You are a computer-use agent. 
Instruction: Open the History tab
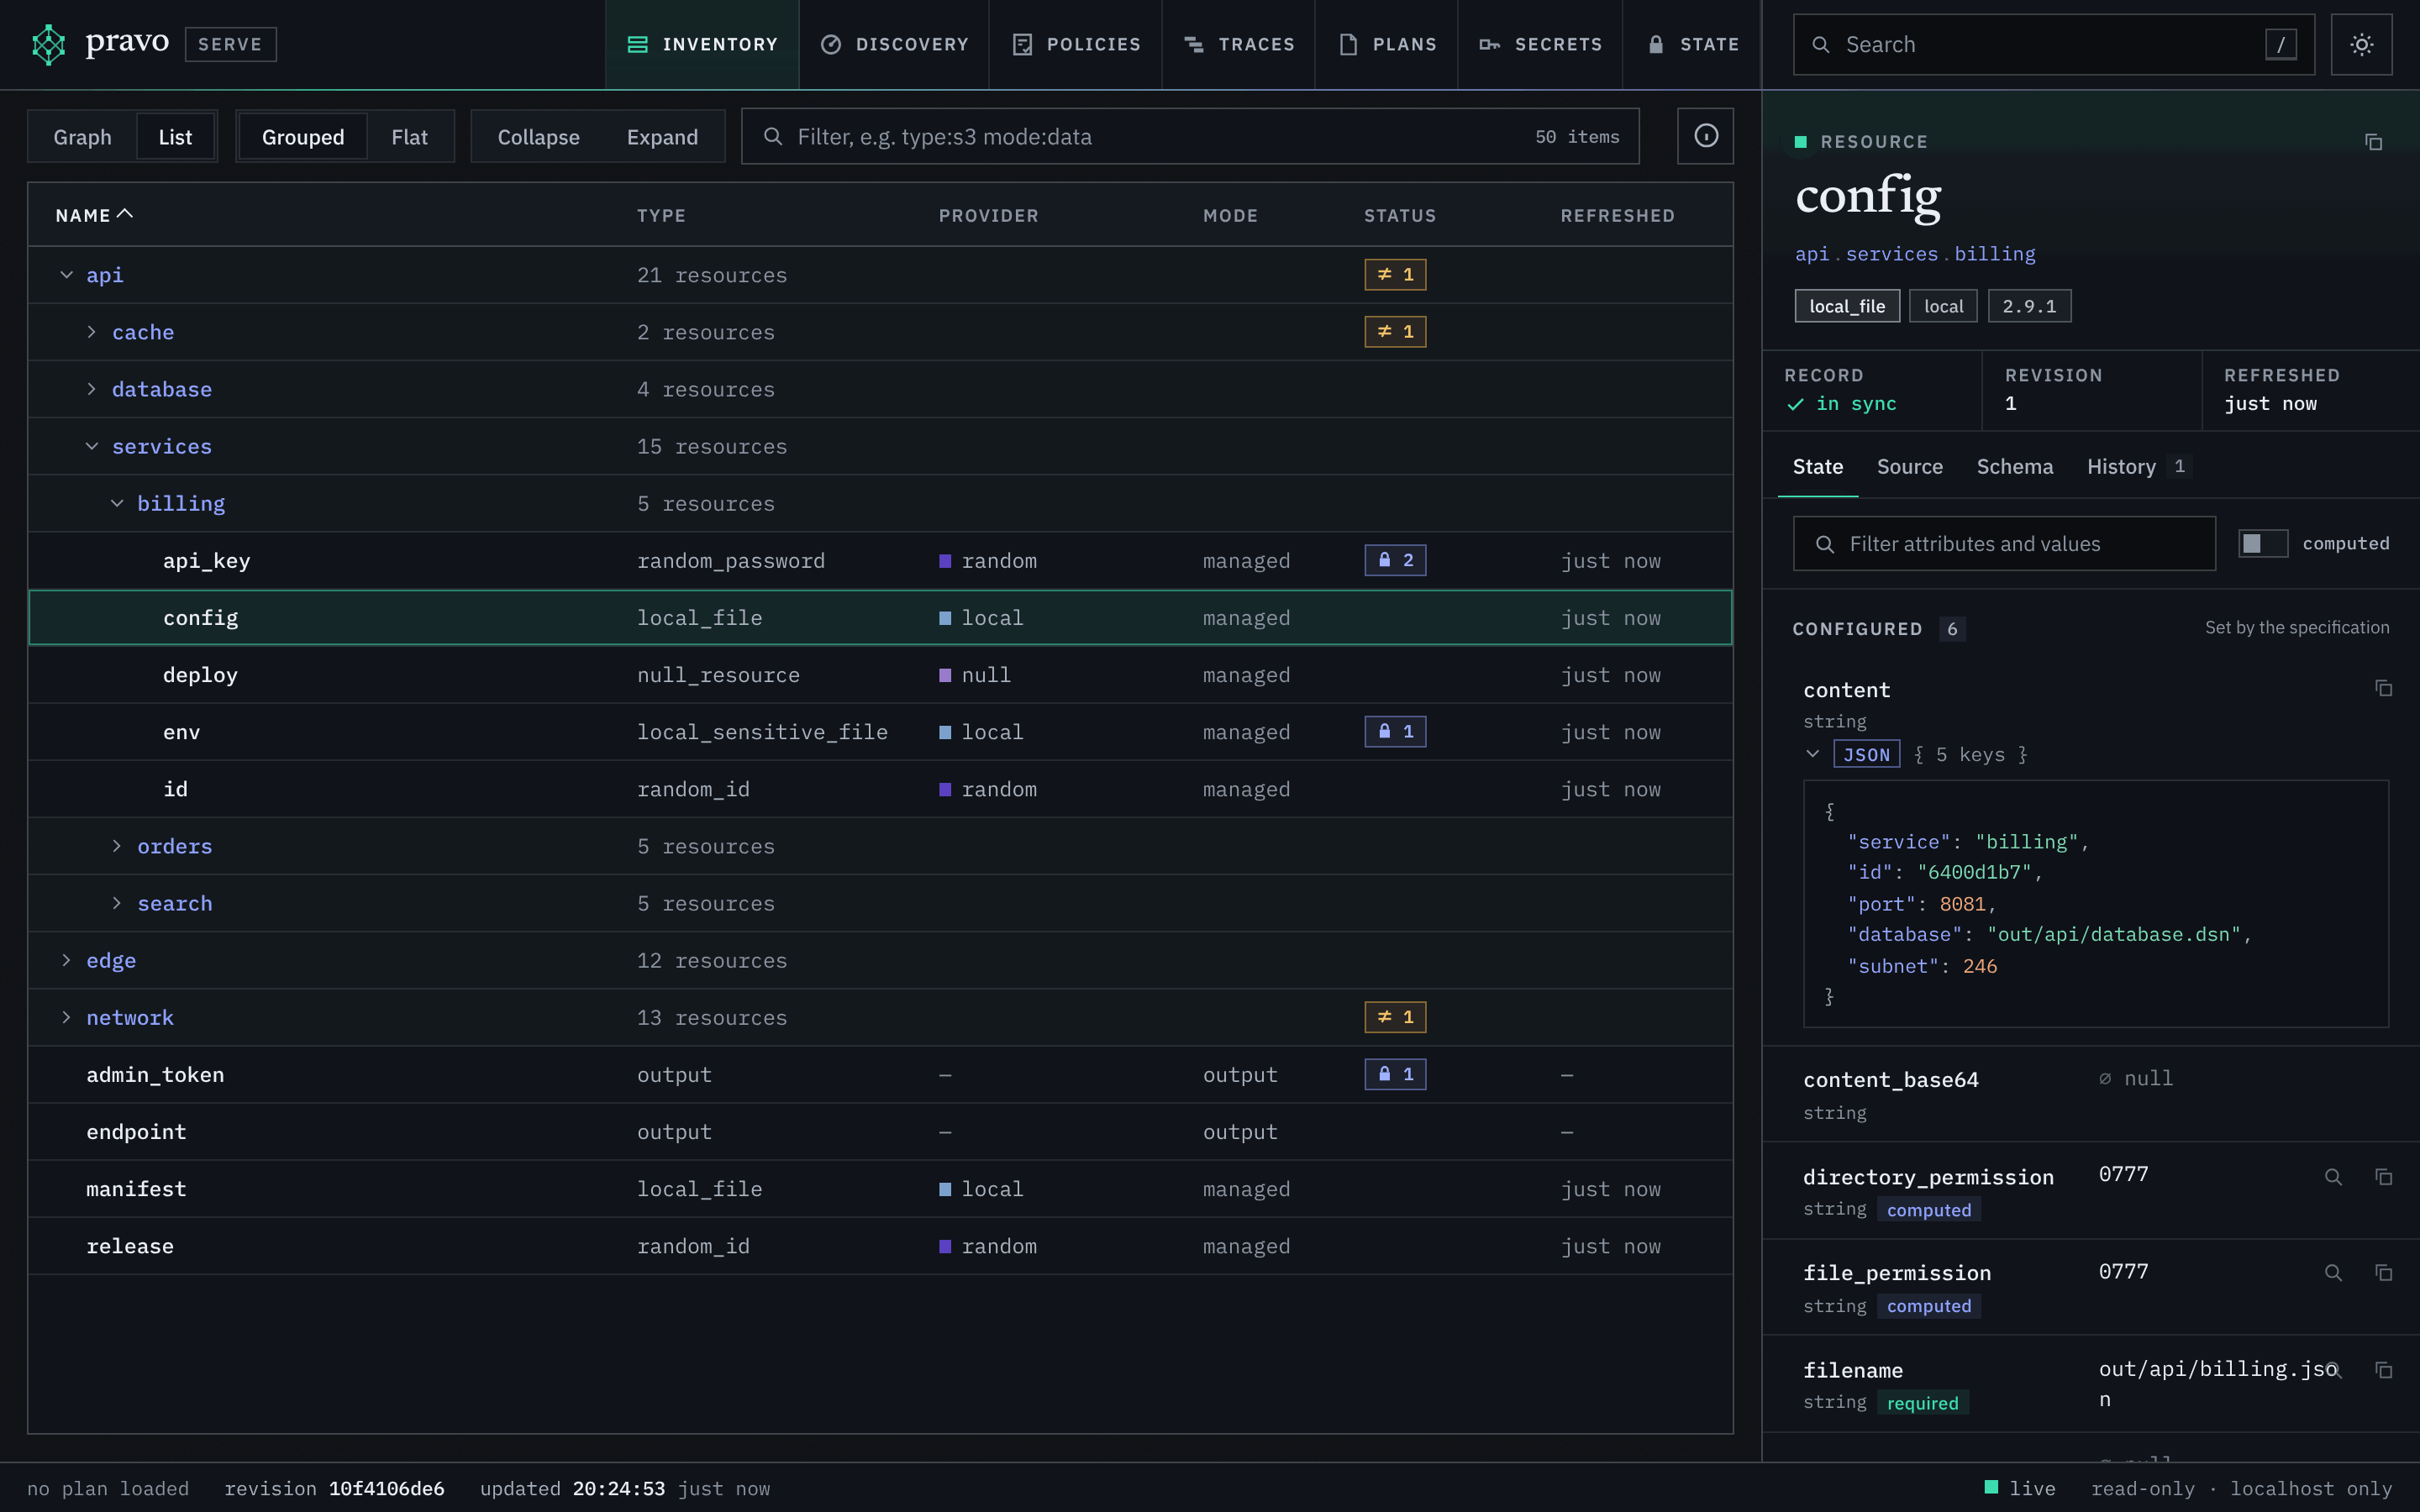point(2138,467)
